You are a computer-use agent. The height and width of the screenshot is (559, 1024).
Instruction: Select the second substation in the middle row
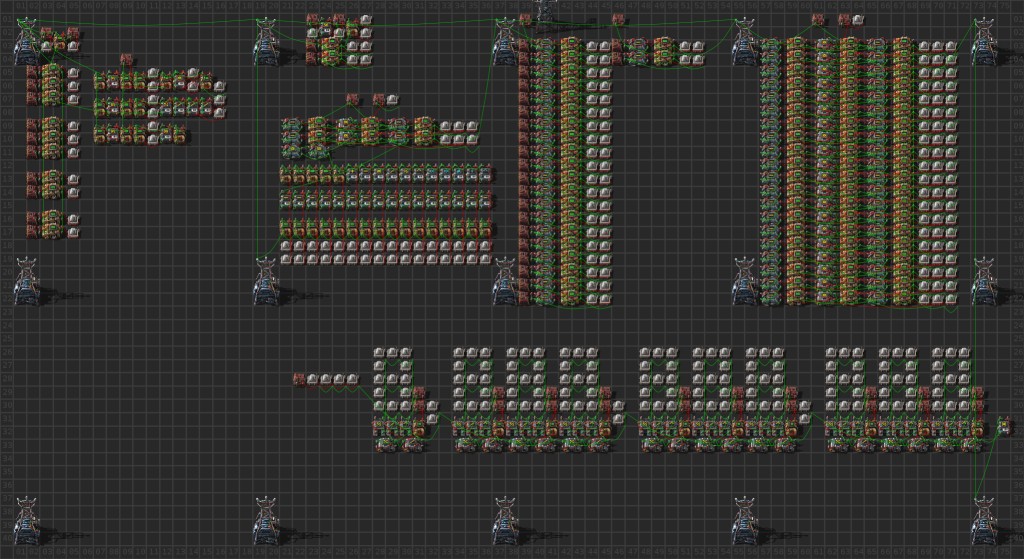point(265,282)
